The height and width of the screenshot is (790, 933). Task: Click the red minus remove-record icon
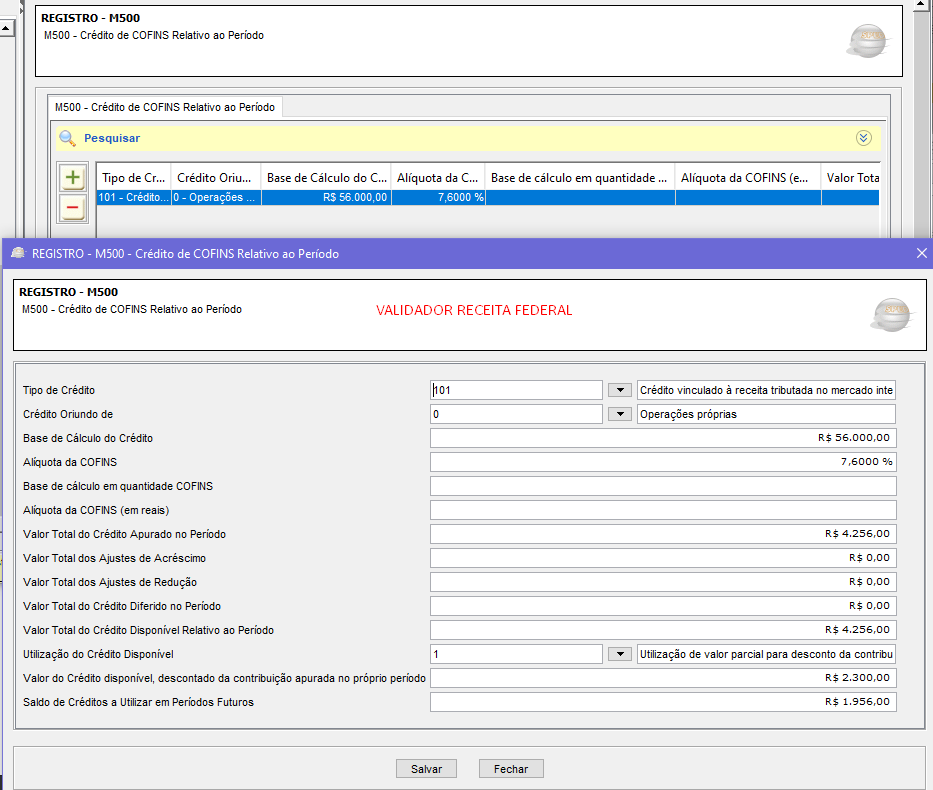73,208
